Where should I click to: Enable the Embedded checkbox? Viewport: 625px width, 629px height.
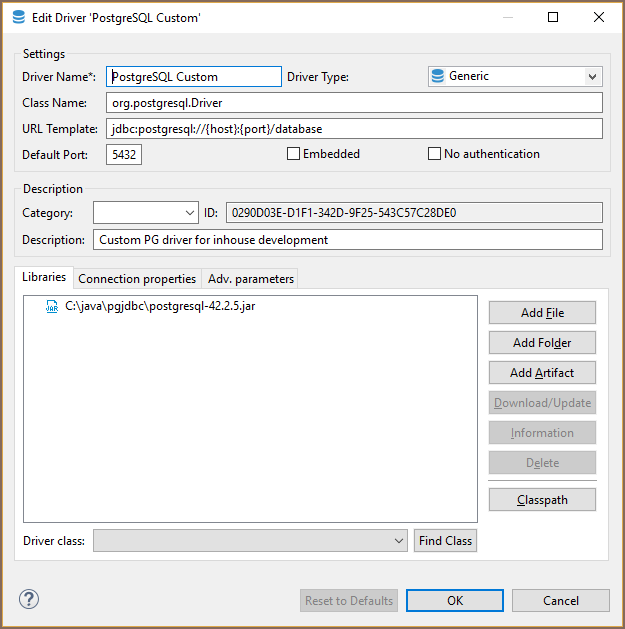pyautogui.click(x=294, y=154)
